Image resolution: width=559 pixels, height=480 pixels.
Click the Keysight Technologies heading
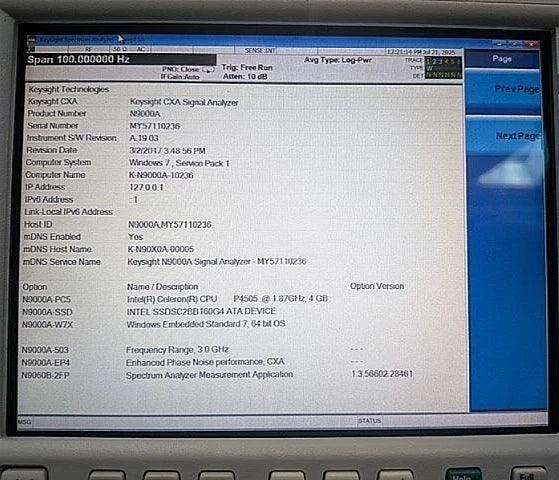click(69, 89)
